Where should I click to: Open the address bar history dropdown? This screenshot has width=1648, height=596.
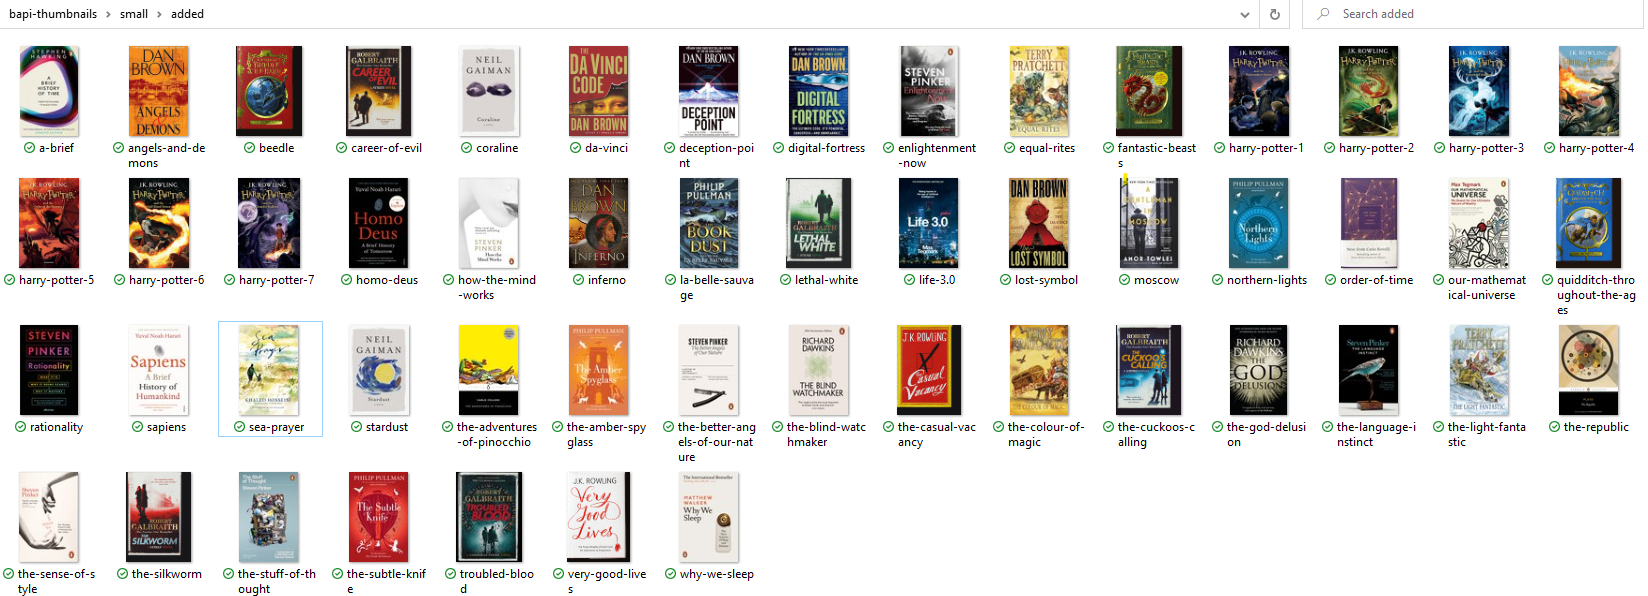pyautogui.click(x=1244, y=14)
